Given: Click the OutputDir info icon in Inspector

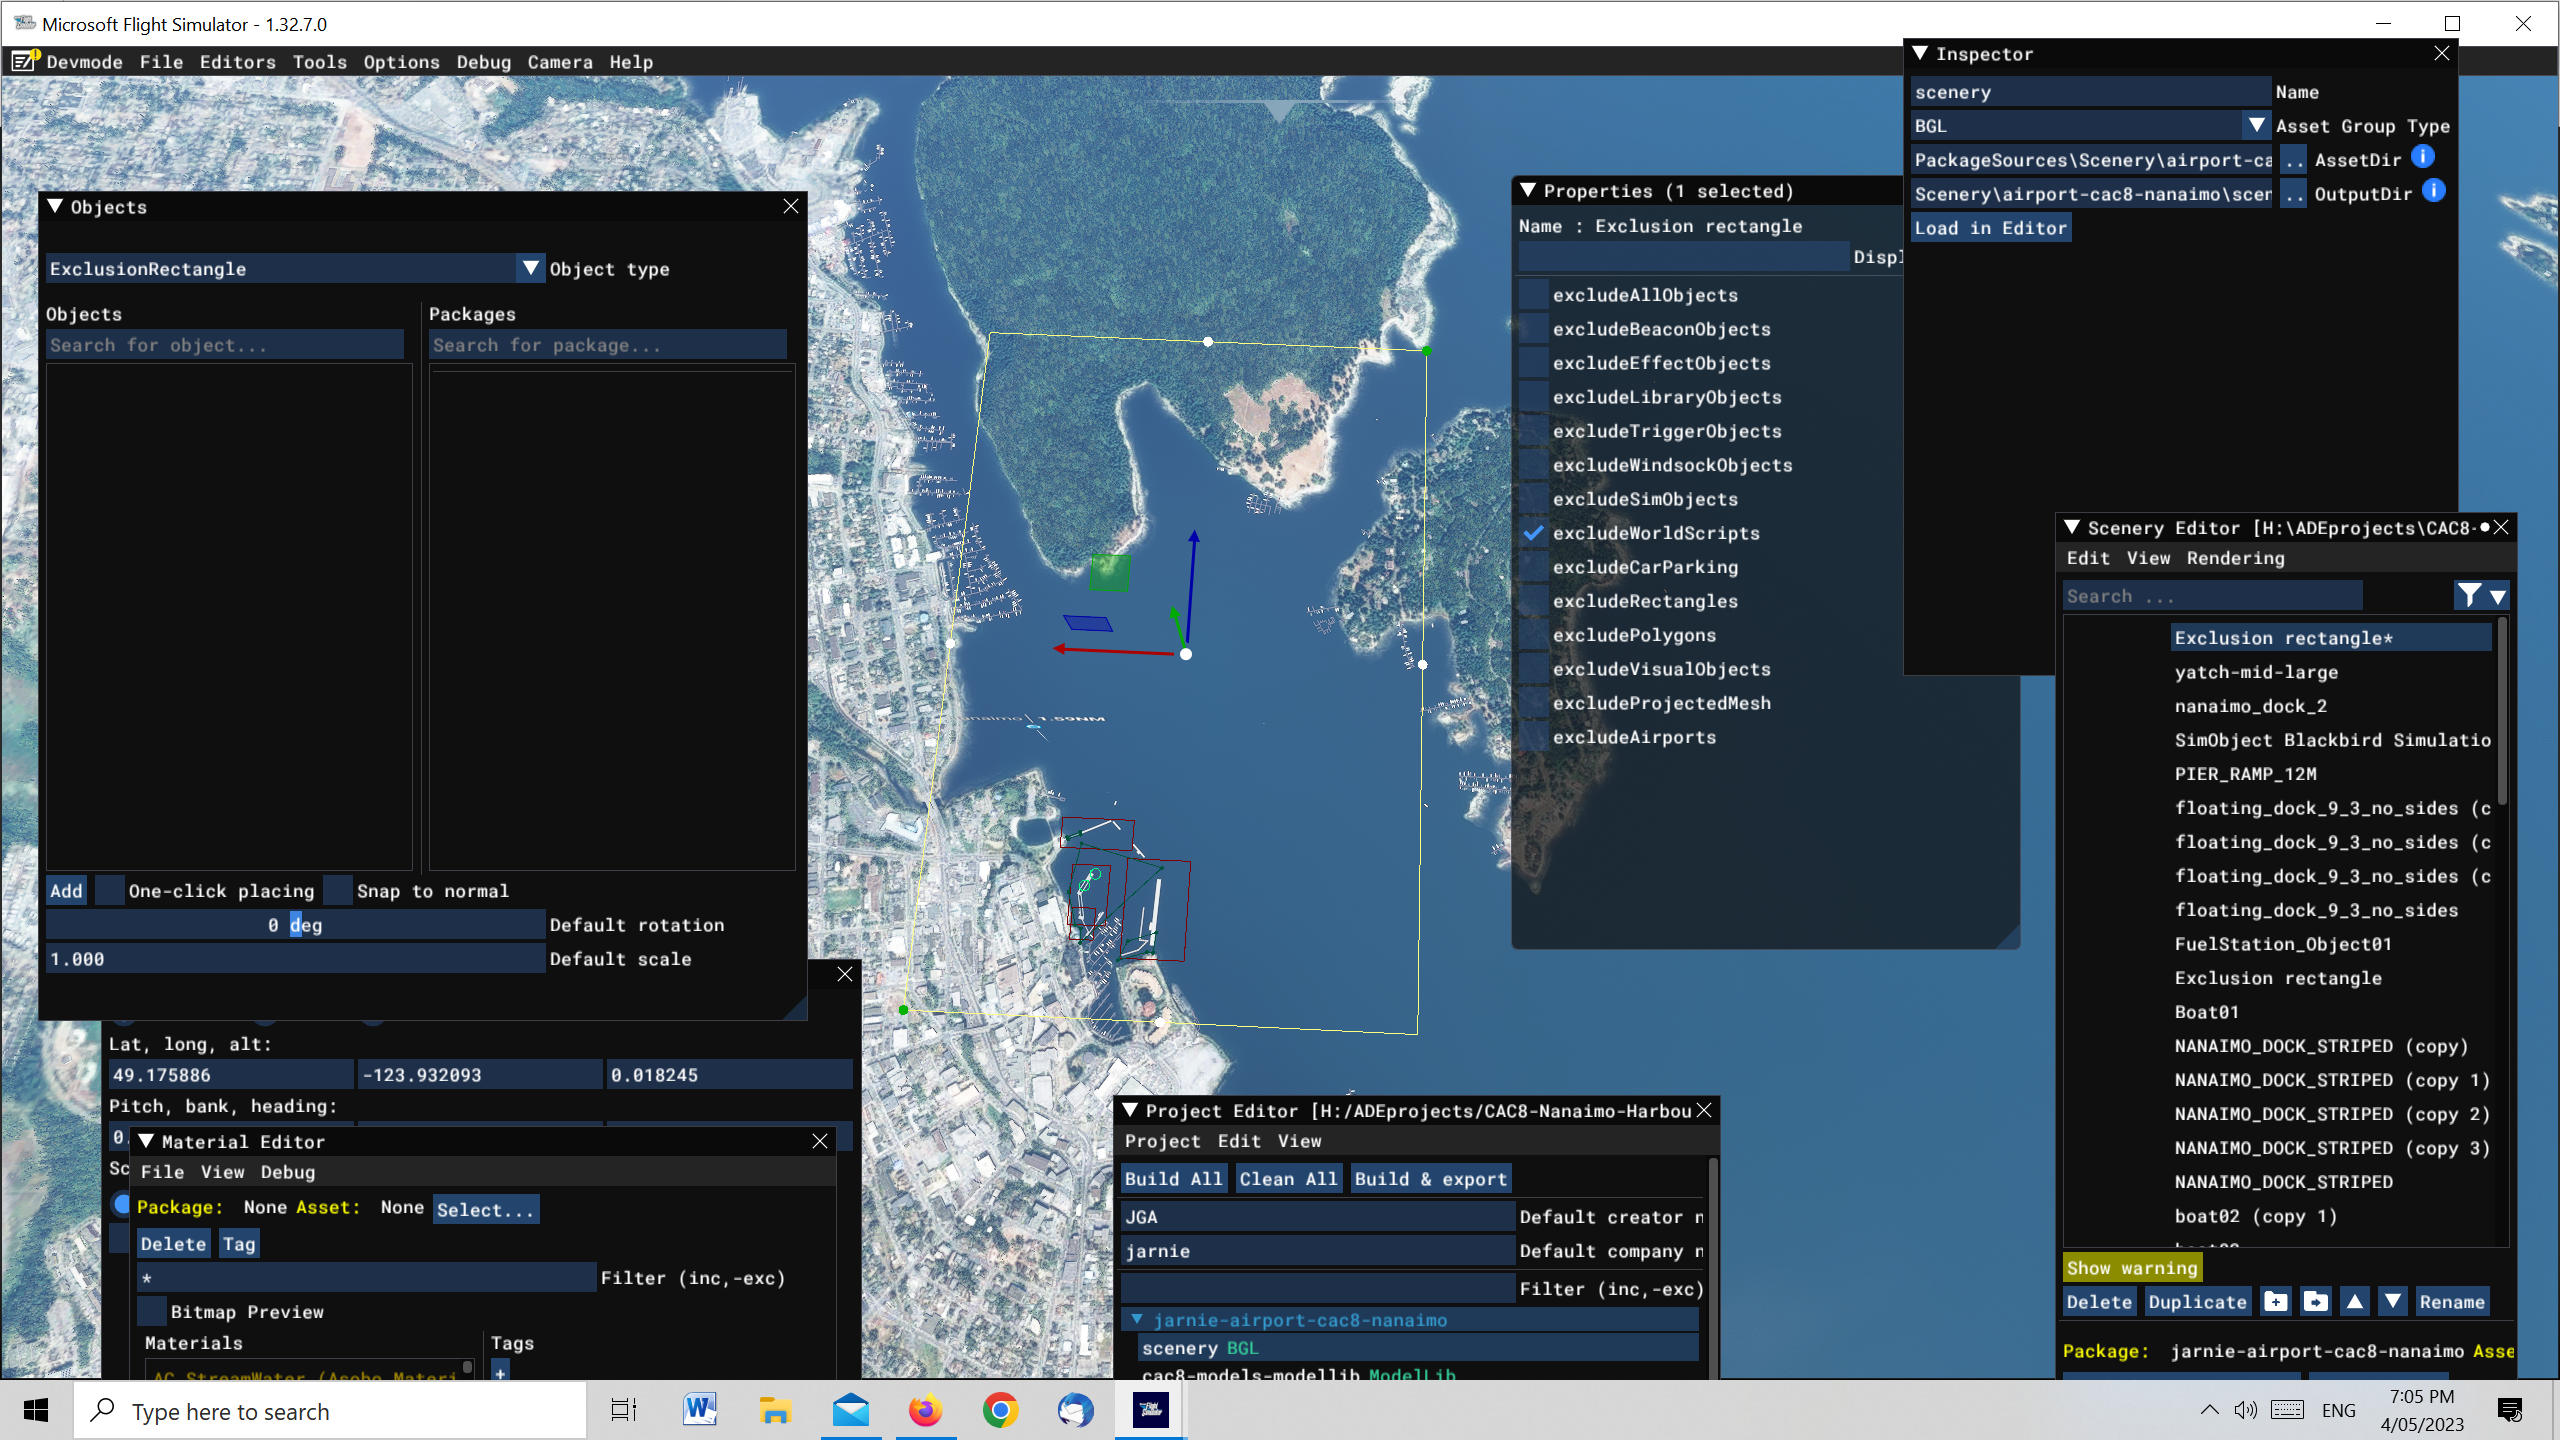Looking at the screenshot, I should click(x=2434, y=191).
